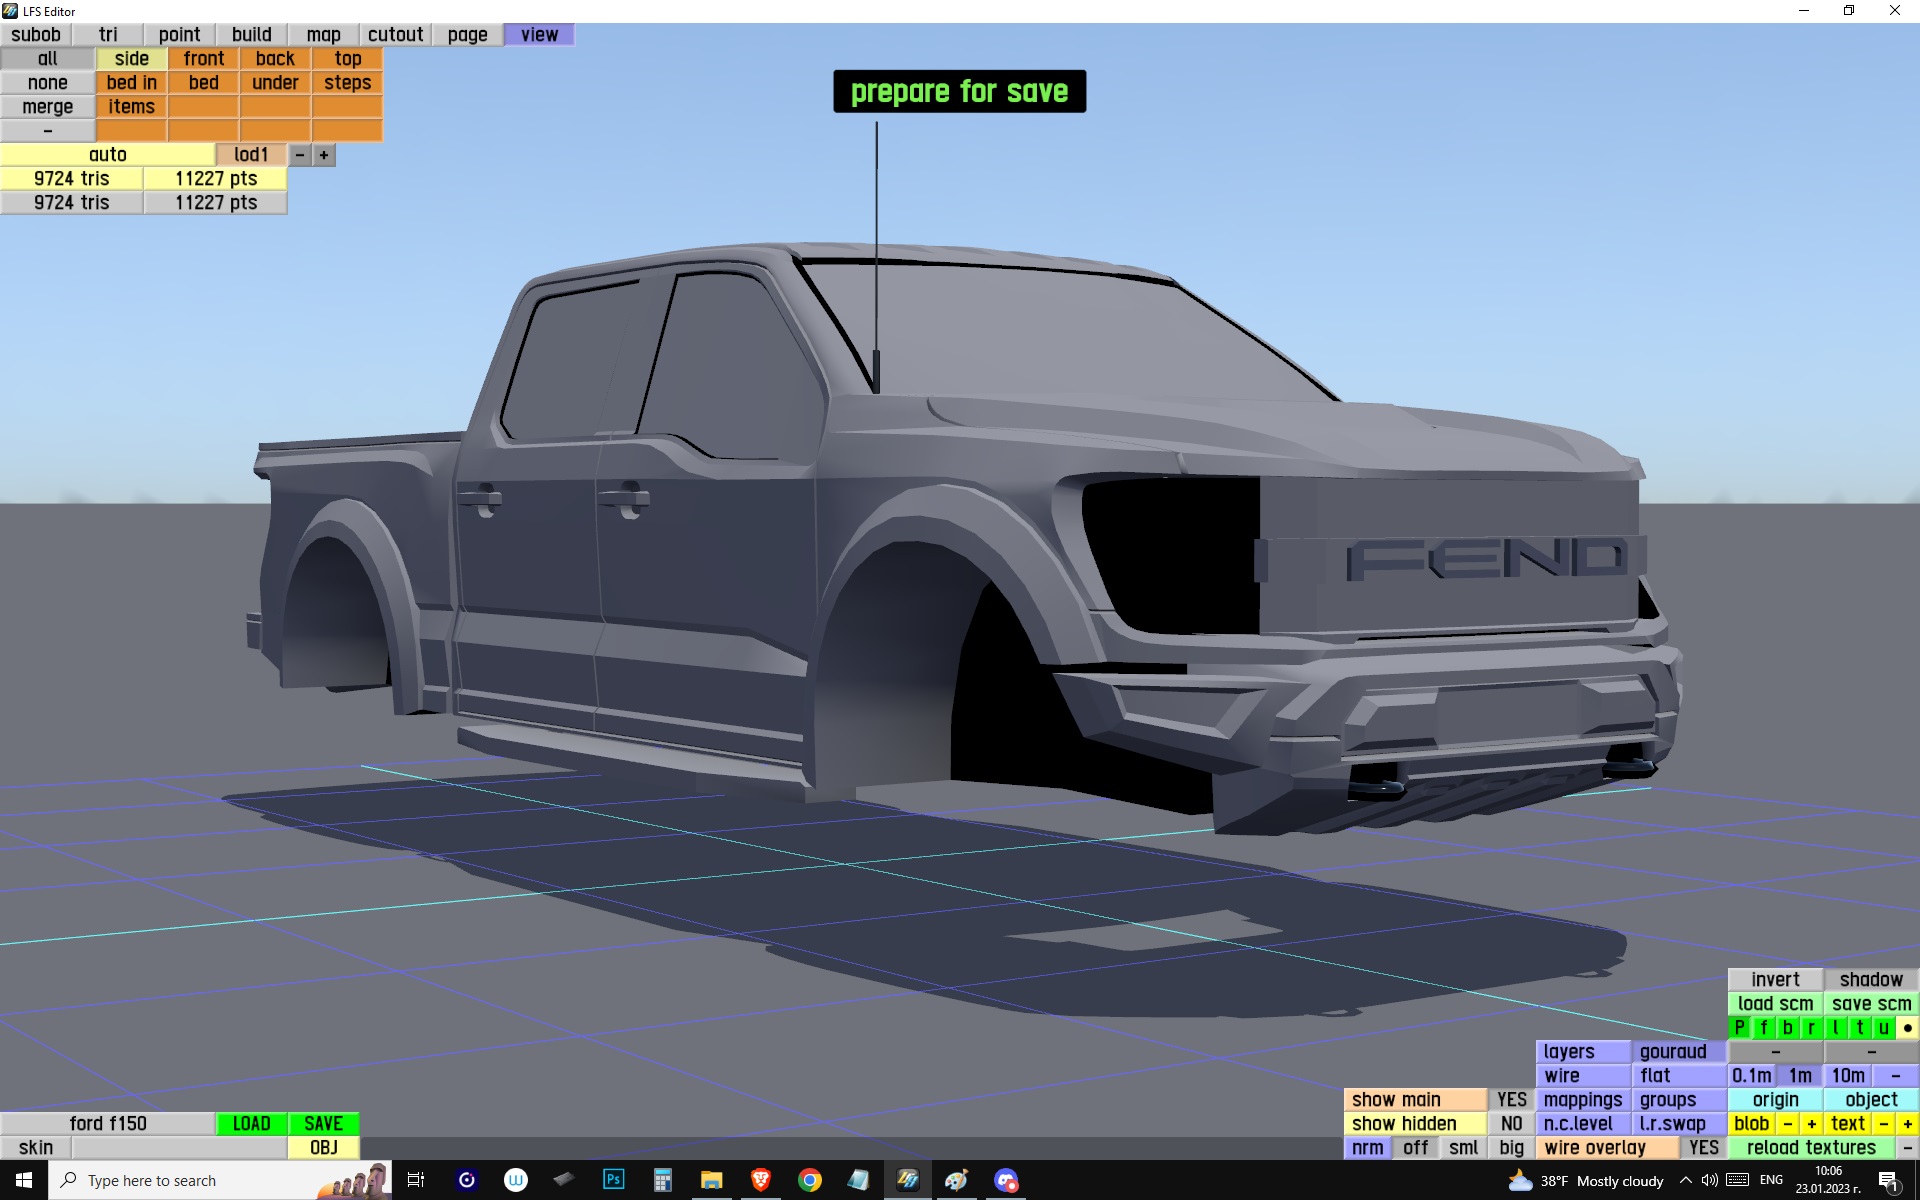Increase blob size with plus
1920x1200 pixels.
pos(1811,1124)
